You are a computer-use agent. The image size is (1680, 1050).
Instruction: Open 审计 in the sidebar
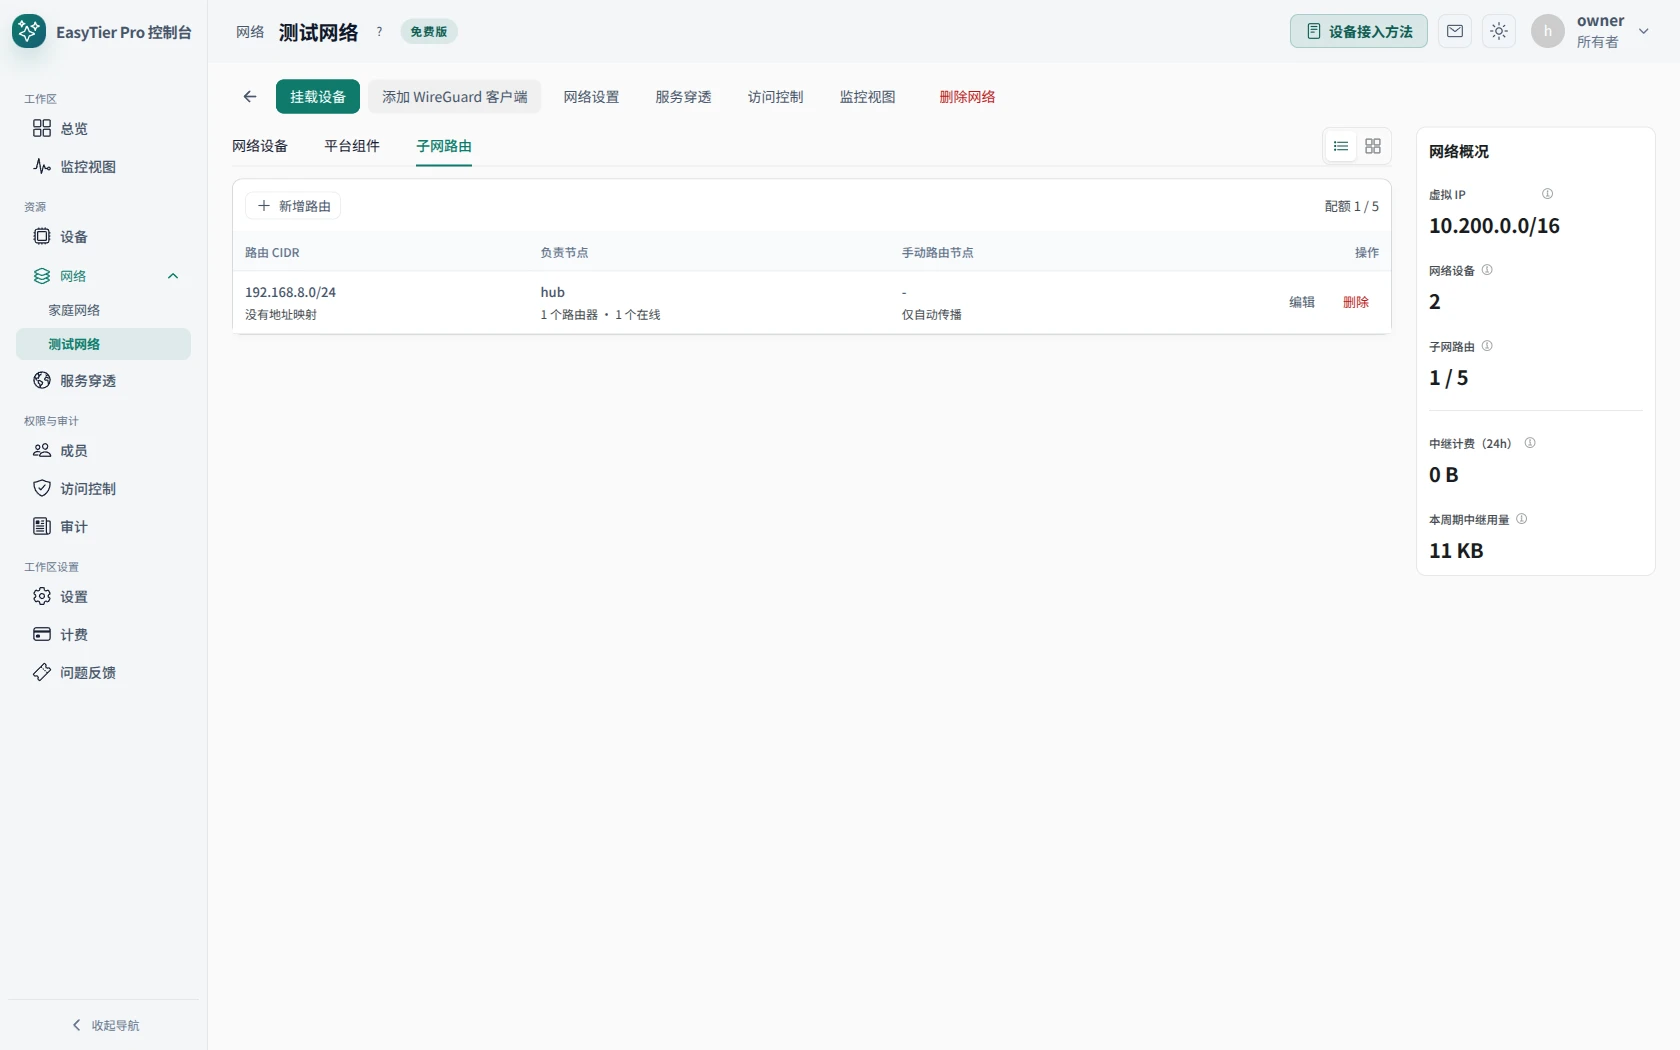[103, 526]
